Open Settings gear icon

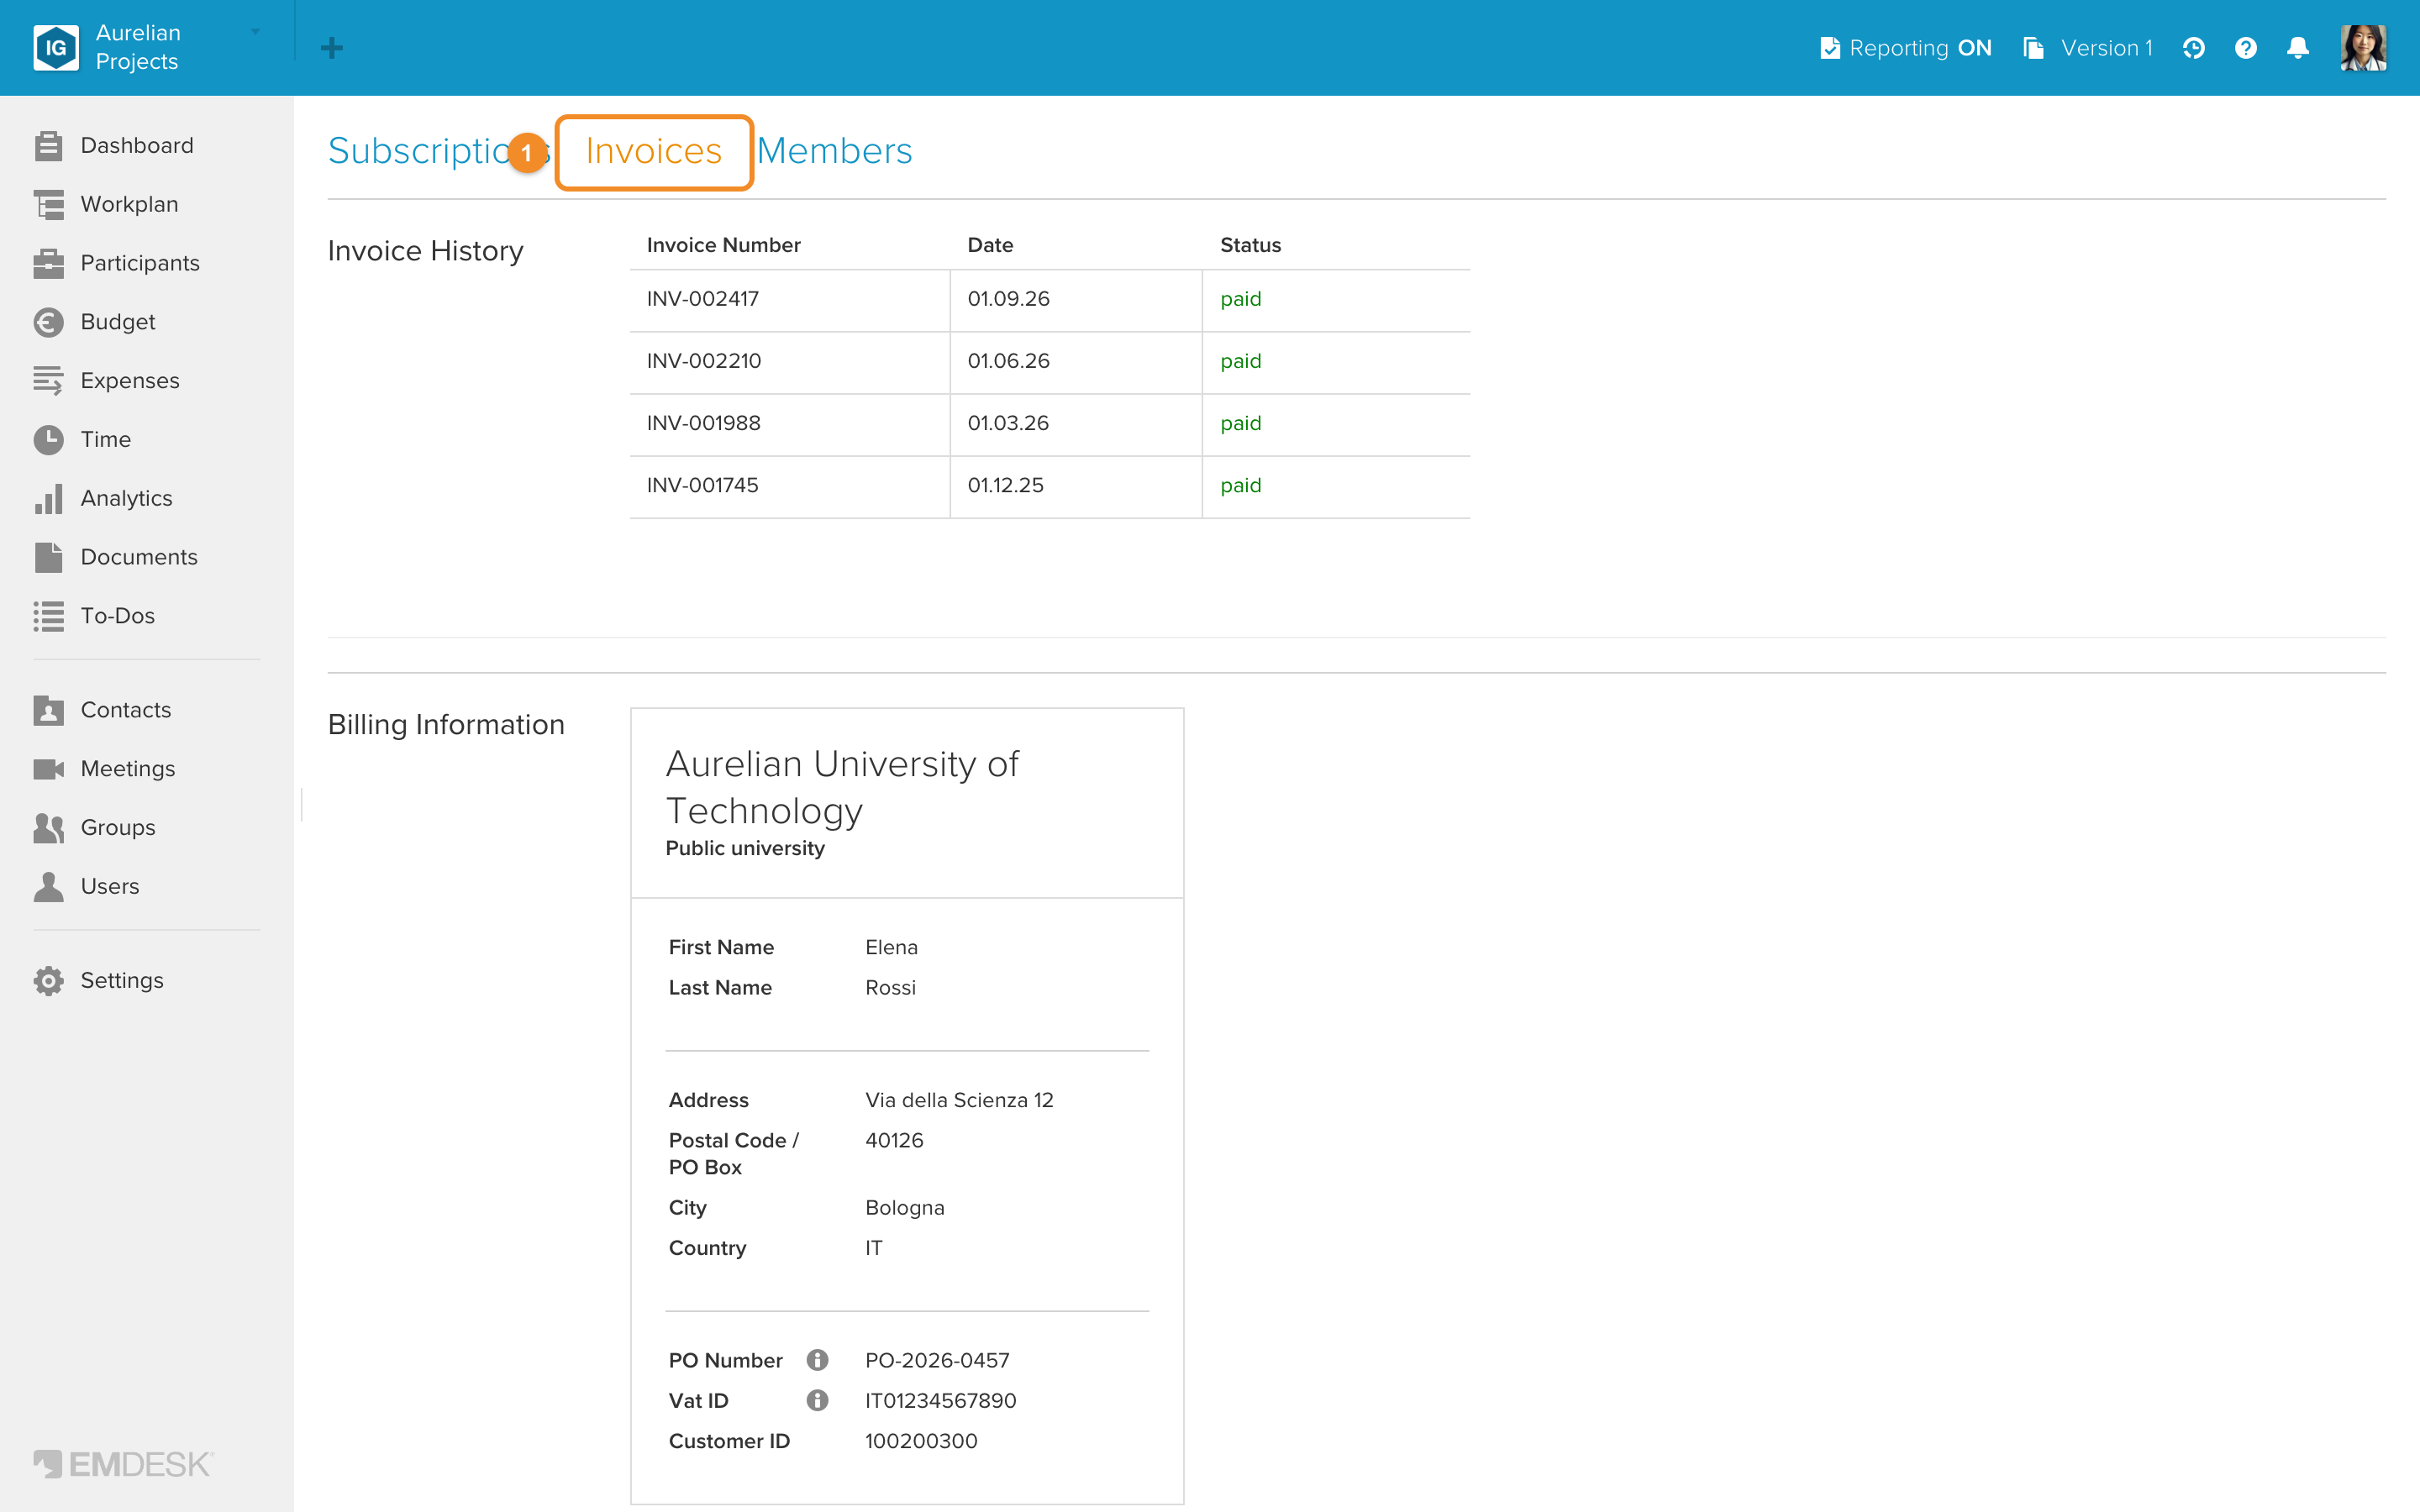click(48, 981)
